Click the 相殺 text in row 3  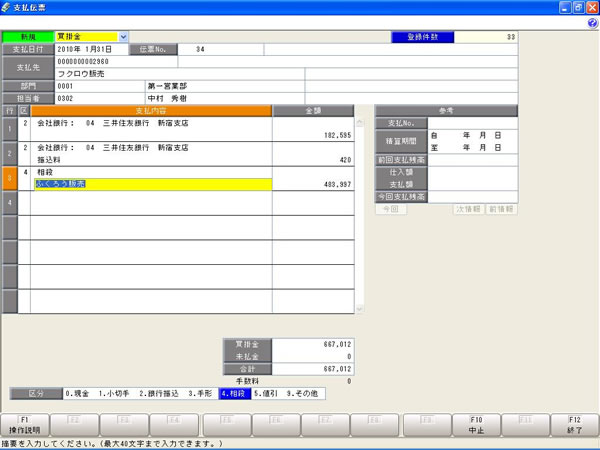point(45,172)
